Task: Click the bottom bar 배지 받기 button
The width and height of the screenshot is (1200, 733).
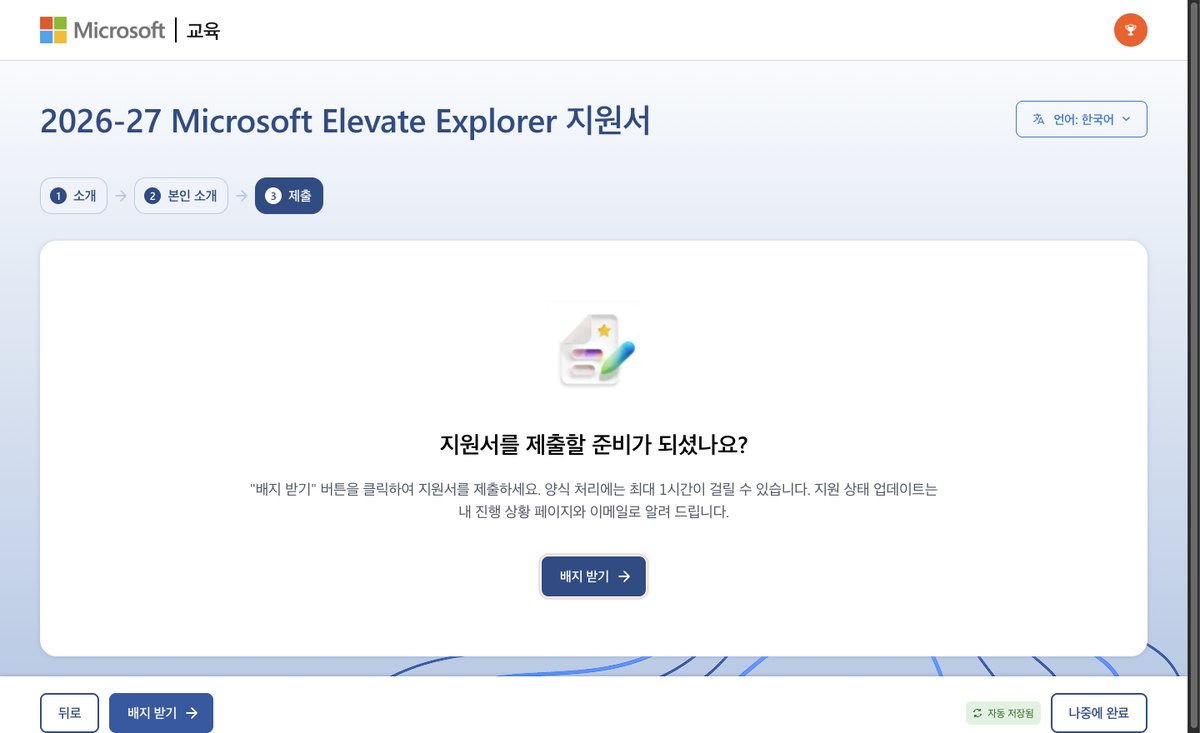Action: 161,713
